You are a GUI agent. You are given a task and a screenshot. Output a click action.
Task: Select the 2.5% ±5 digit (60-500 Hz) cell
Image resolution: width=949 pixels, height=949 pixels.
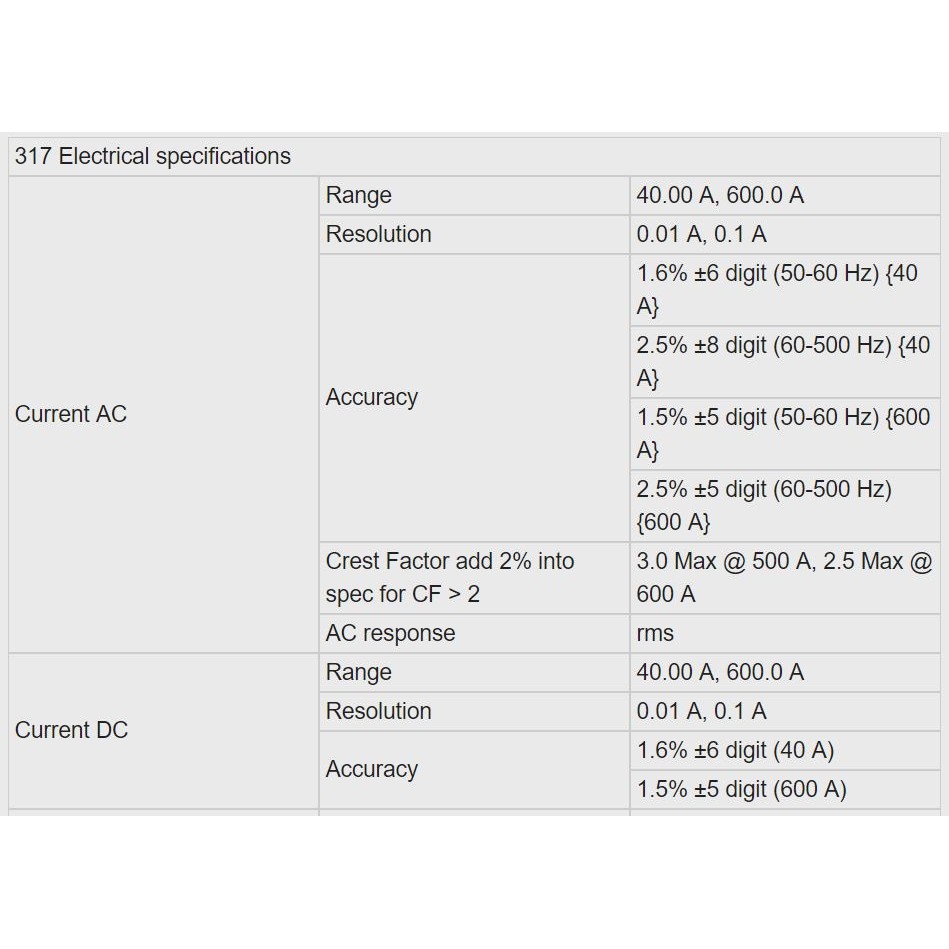pyautogui.click(x=764, y=506)
